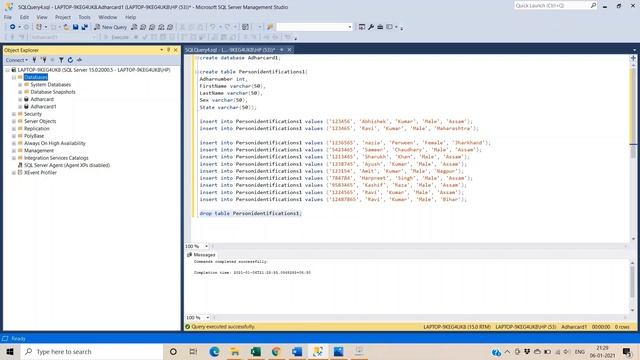Open Object Explorer window position dropdown arrow
640x360 pixels.
162,50
